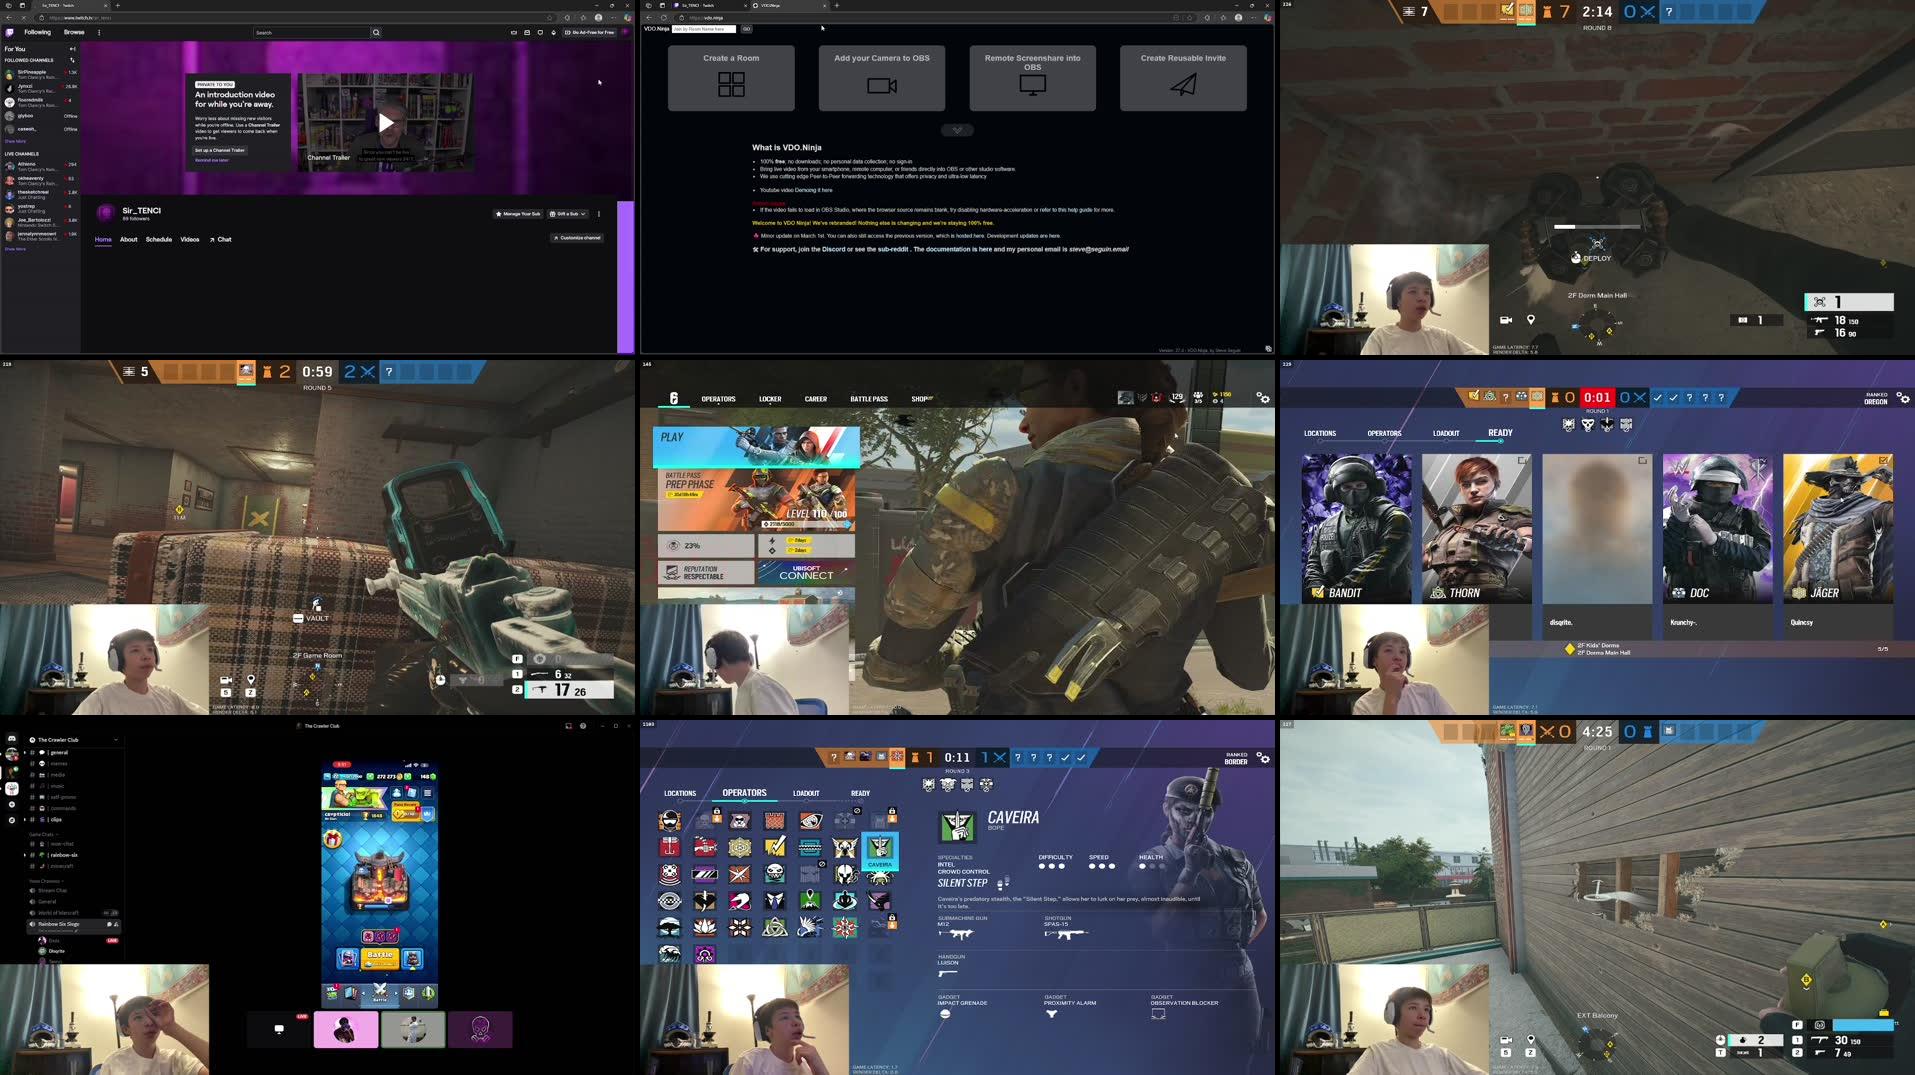Click Manage Your Sub button
The width and height of the screenshot is (1915, 1075).
pos(518,214)
